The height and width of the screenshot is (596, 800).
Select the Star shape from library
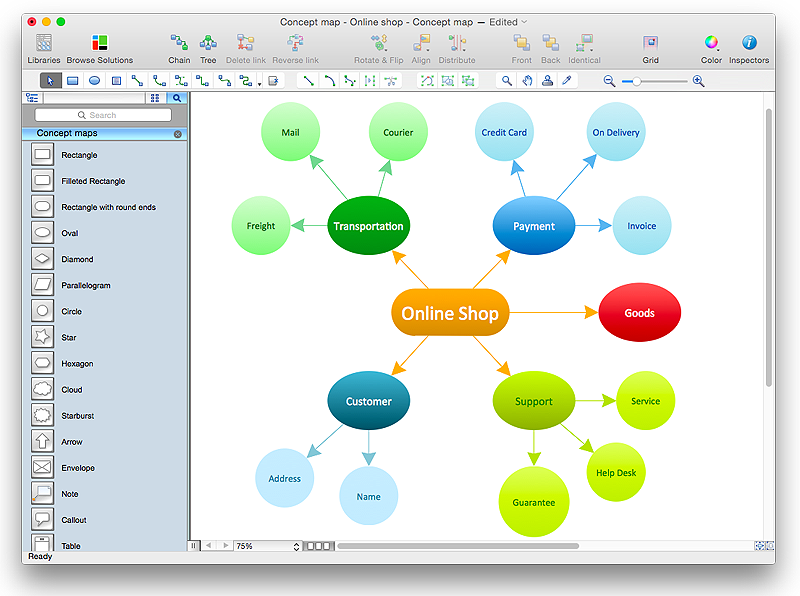[x=42, y=338]
